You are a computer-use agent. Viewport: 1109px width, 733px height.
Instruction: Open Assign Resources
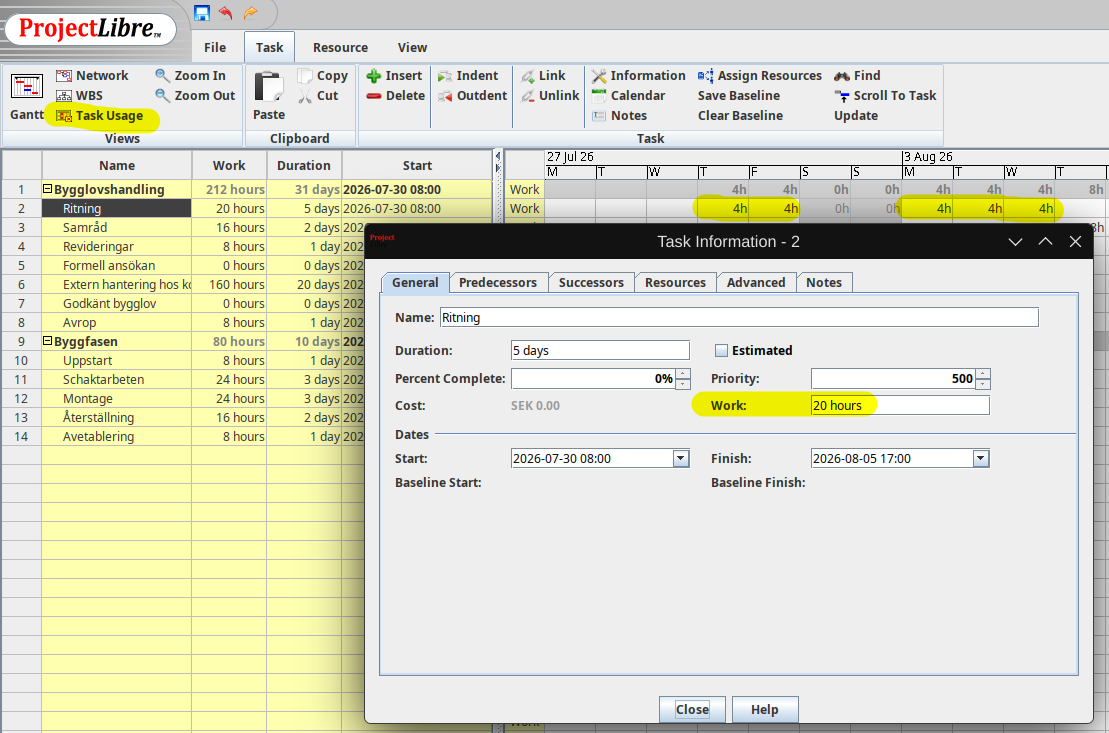(760, 76)
